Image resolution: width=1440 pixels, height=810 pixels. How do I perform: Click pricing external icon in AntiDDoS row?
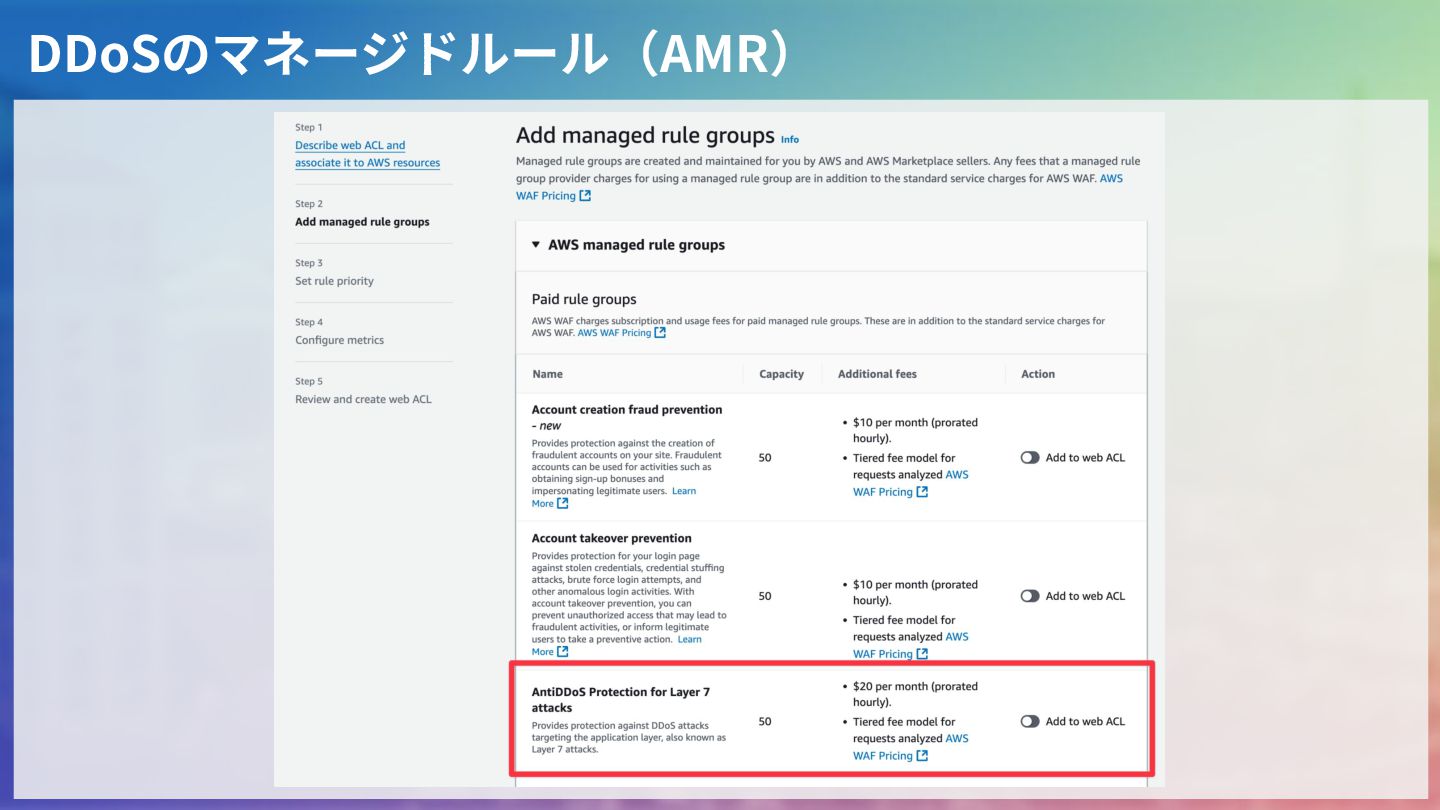922,756
